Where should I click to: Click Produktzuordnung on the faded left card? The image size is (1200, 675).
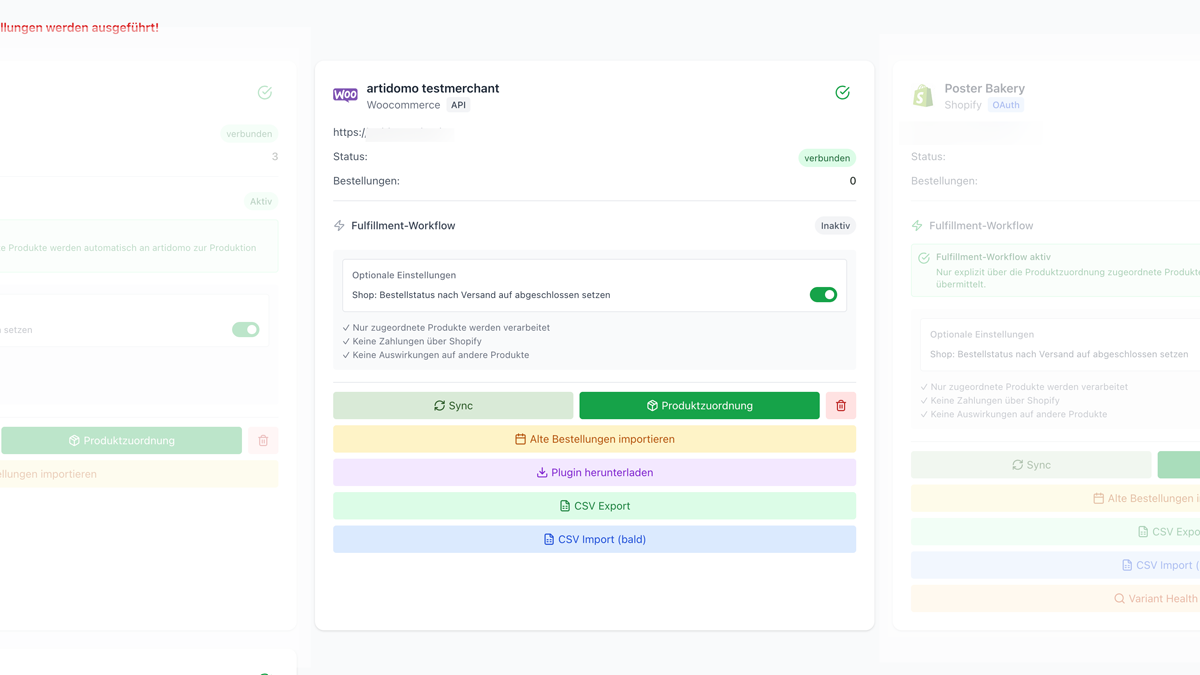pyautogui.click(x=121, y=440)
